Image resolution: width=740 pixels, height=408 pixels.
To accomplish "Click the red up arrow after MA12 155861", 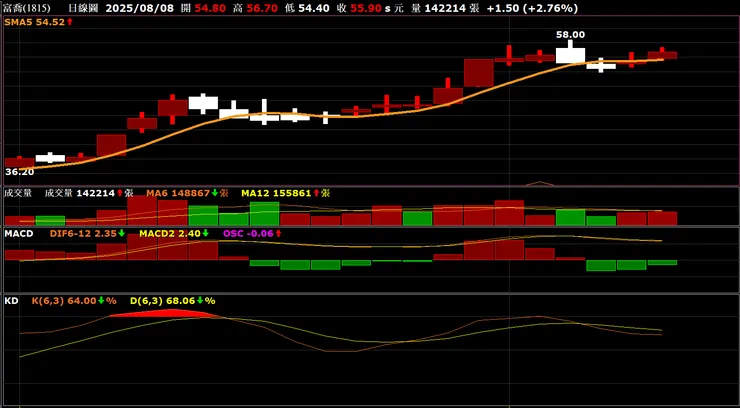I will point(316,192).
